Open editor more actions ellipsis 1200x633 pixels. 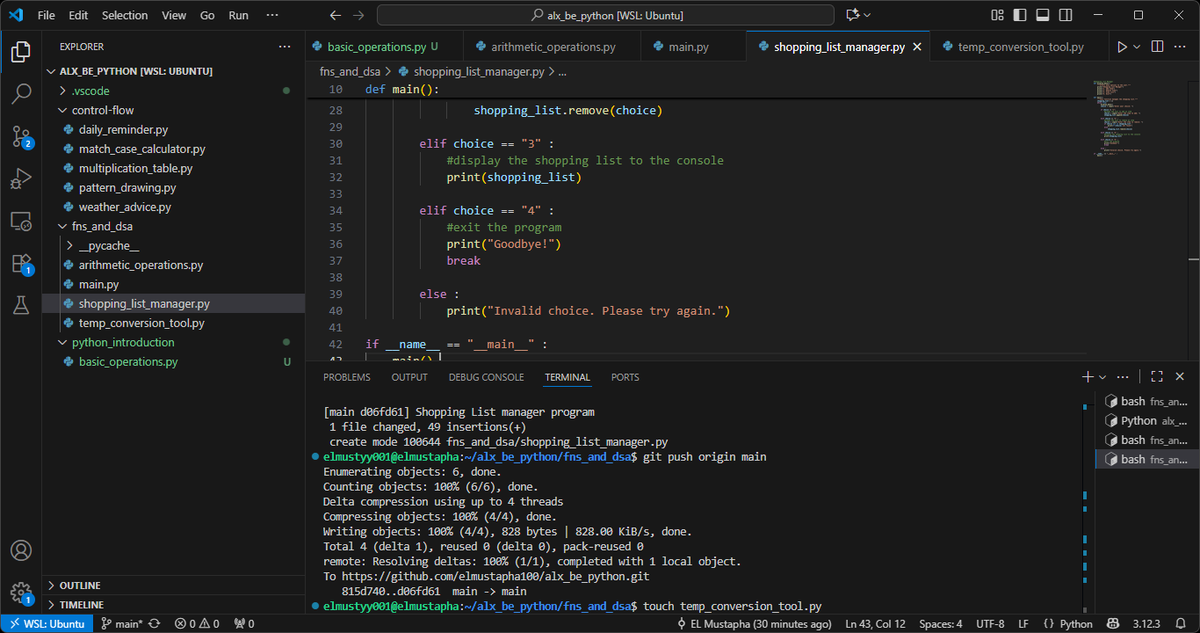click(x=1181, y=47)
